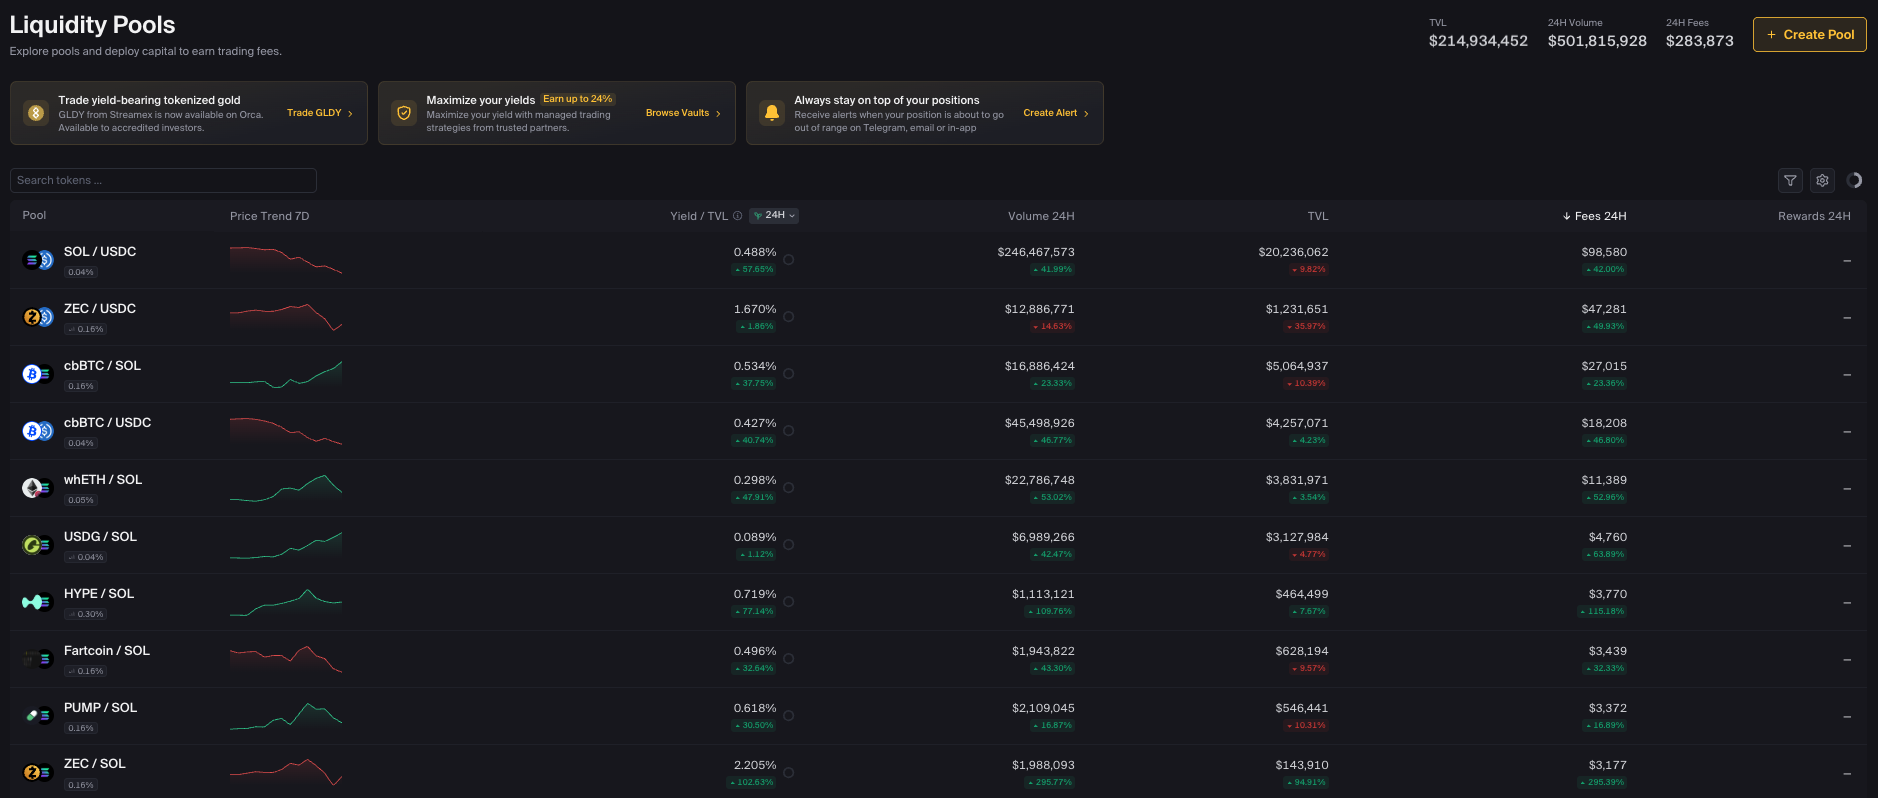
Task: Click yield circle icon in SOL / USDC row
Action: point(789,260)
